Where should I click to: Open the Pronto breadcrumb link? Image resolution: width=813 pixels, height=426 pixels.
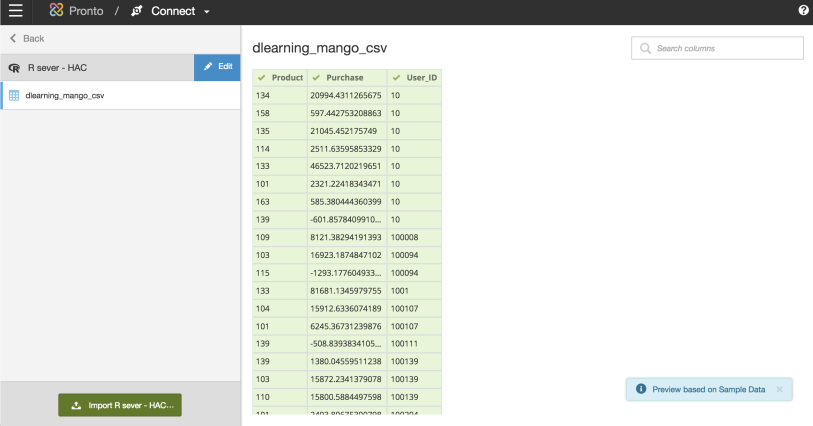tap(86, 11)
